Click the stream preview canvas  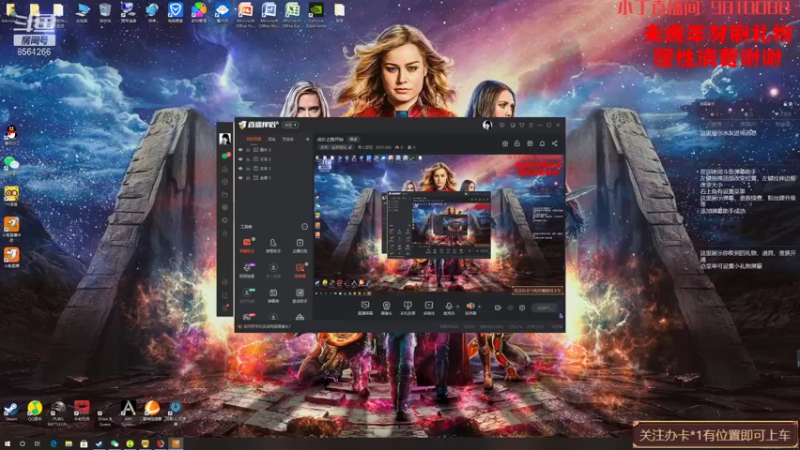(439, 224)
